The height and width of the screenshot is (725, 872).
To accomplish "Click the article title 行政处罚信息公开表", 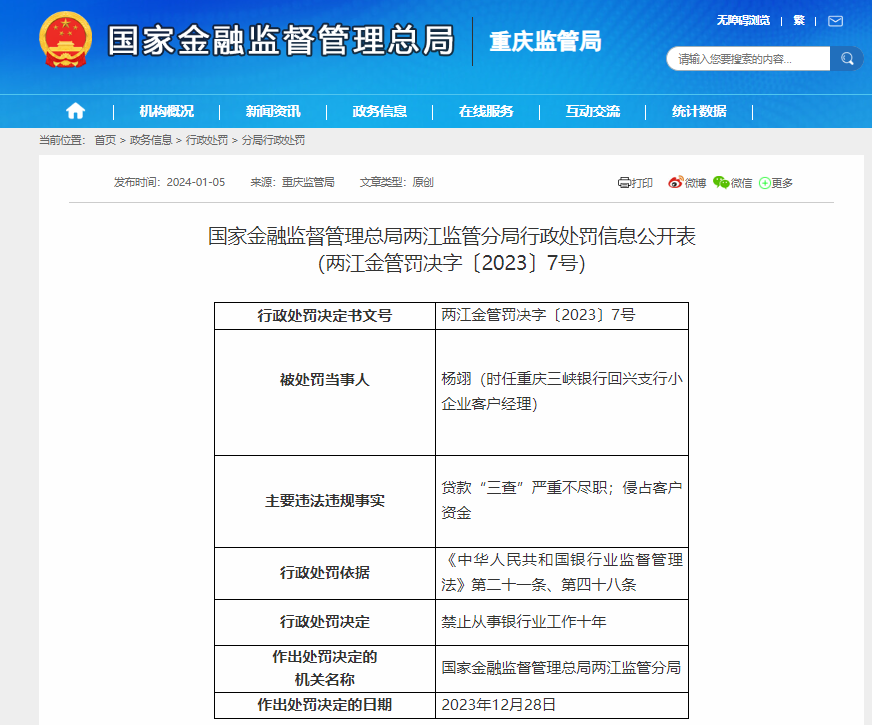I will click(x=452, y=236).
